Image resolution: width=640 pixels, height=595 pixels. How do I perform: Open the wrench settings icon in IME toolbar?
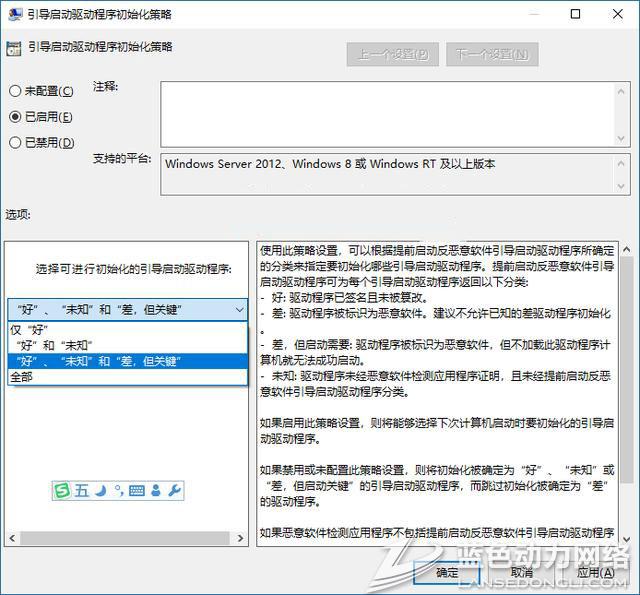[173, 490]
